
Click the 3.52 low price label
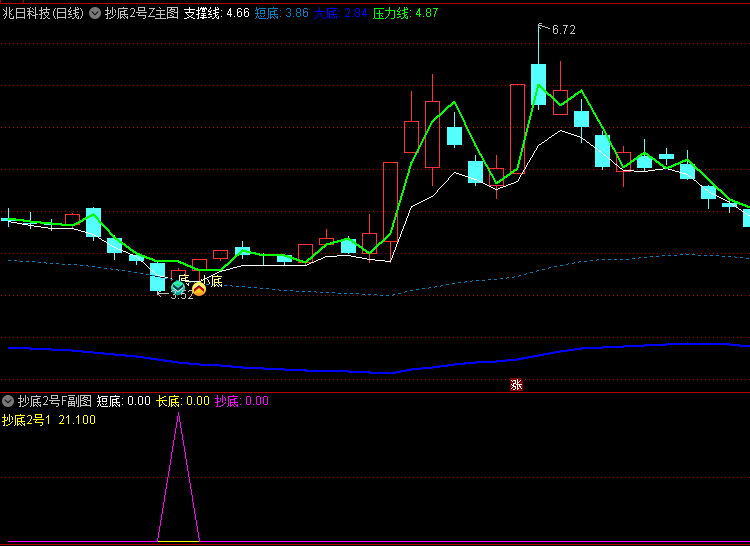point(182,295)
